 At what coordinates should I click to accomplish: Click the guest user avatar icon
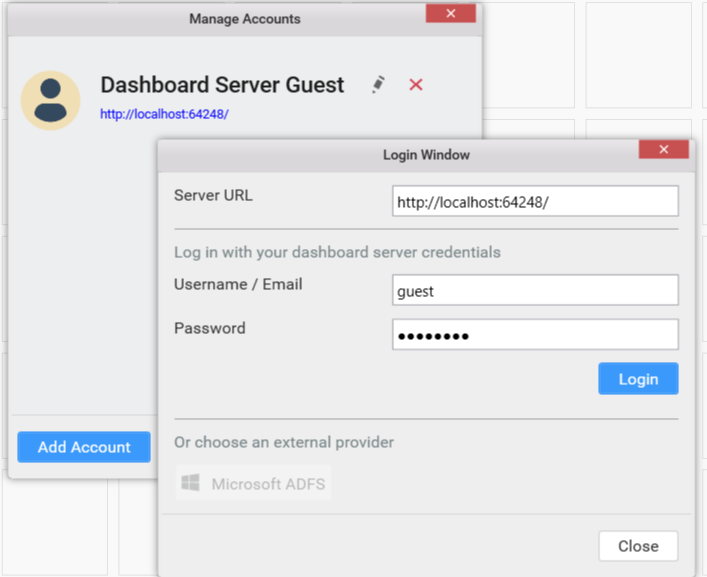[x=50, y=100]
